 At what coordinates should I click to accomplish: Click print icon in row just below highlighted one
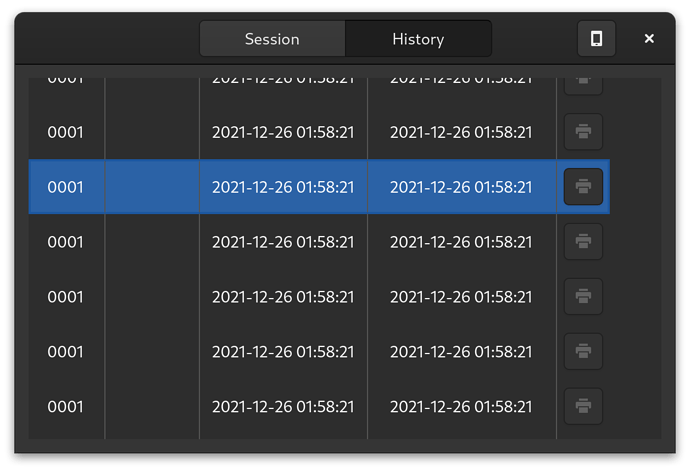(583, 242)
